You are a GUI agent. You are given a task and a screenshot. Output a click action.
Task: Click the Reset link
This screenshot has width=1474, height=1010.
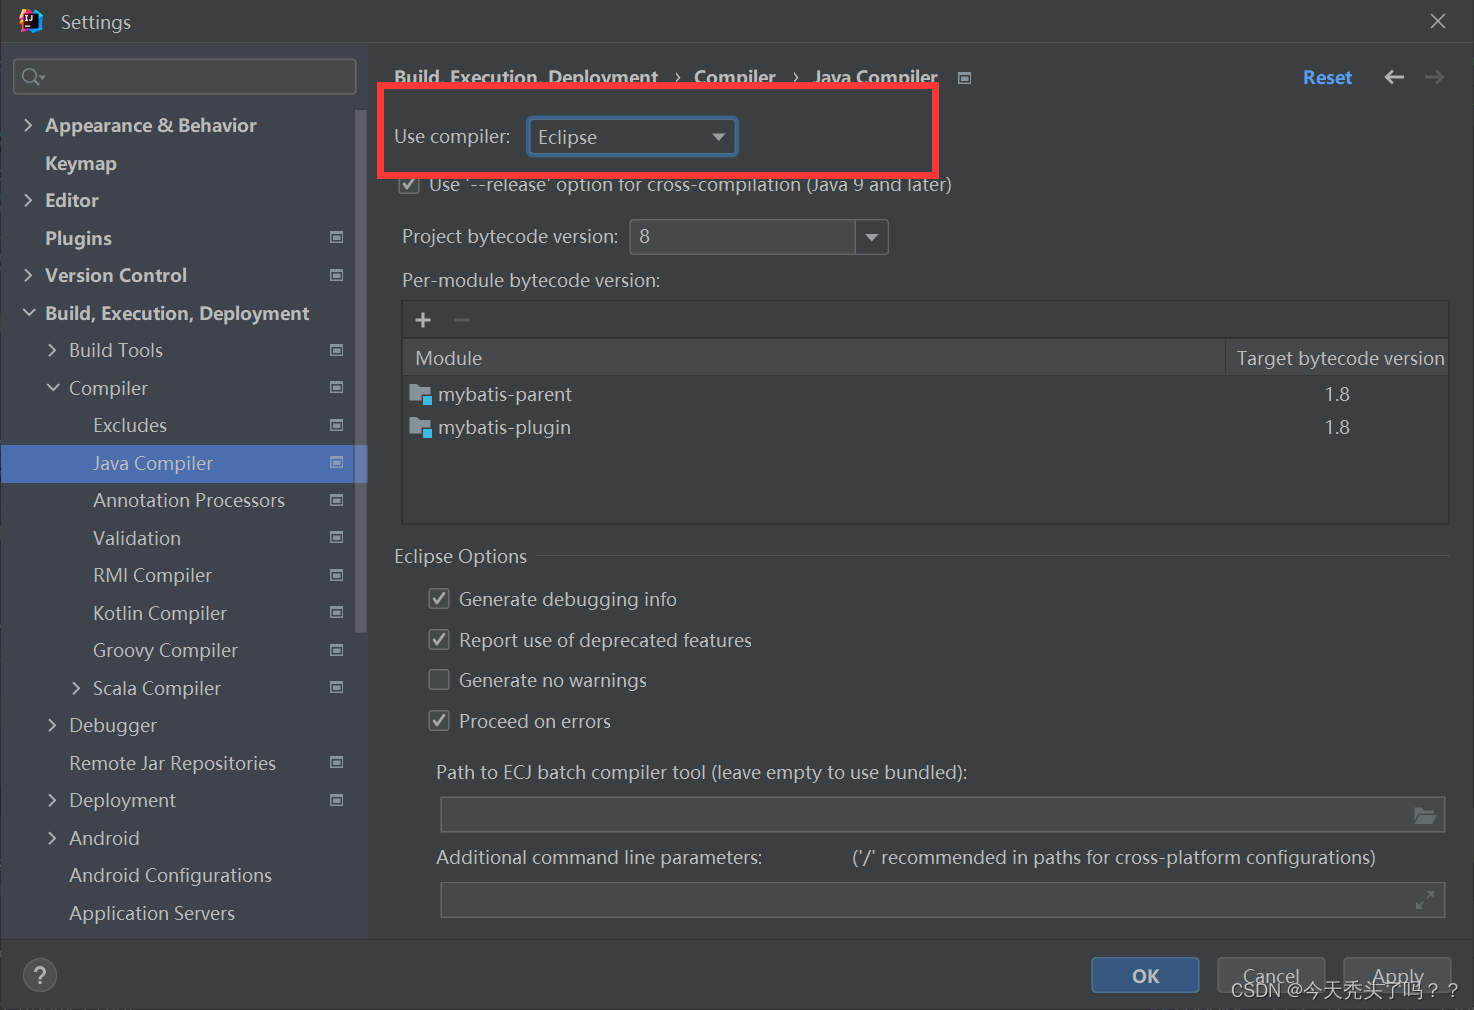click(1327, 76)
